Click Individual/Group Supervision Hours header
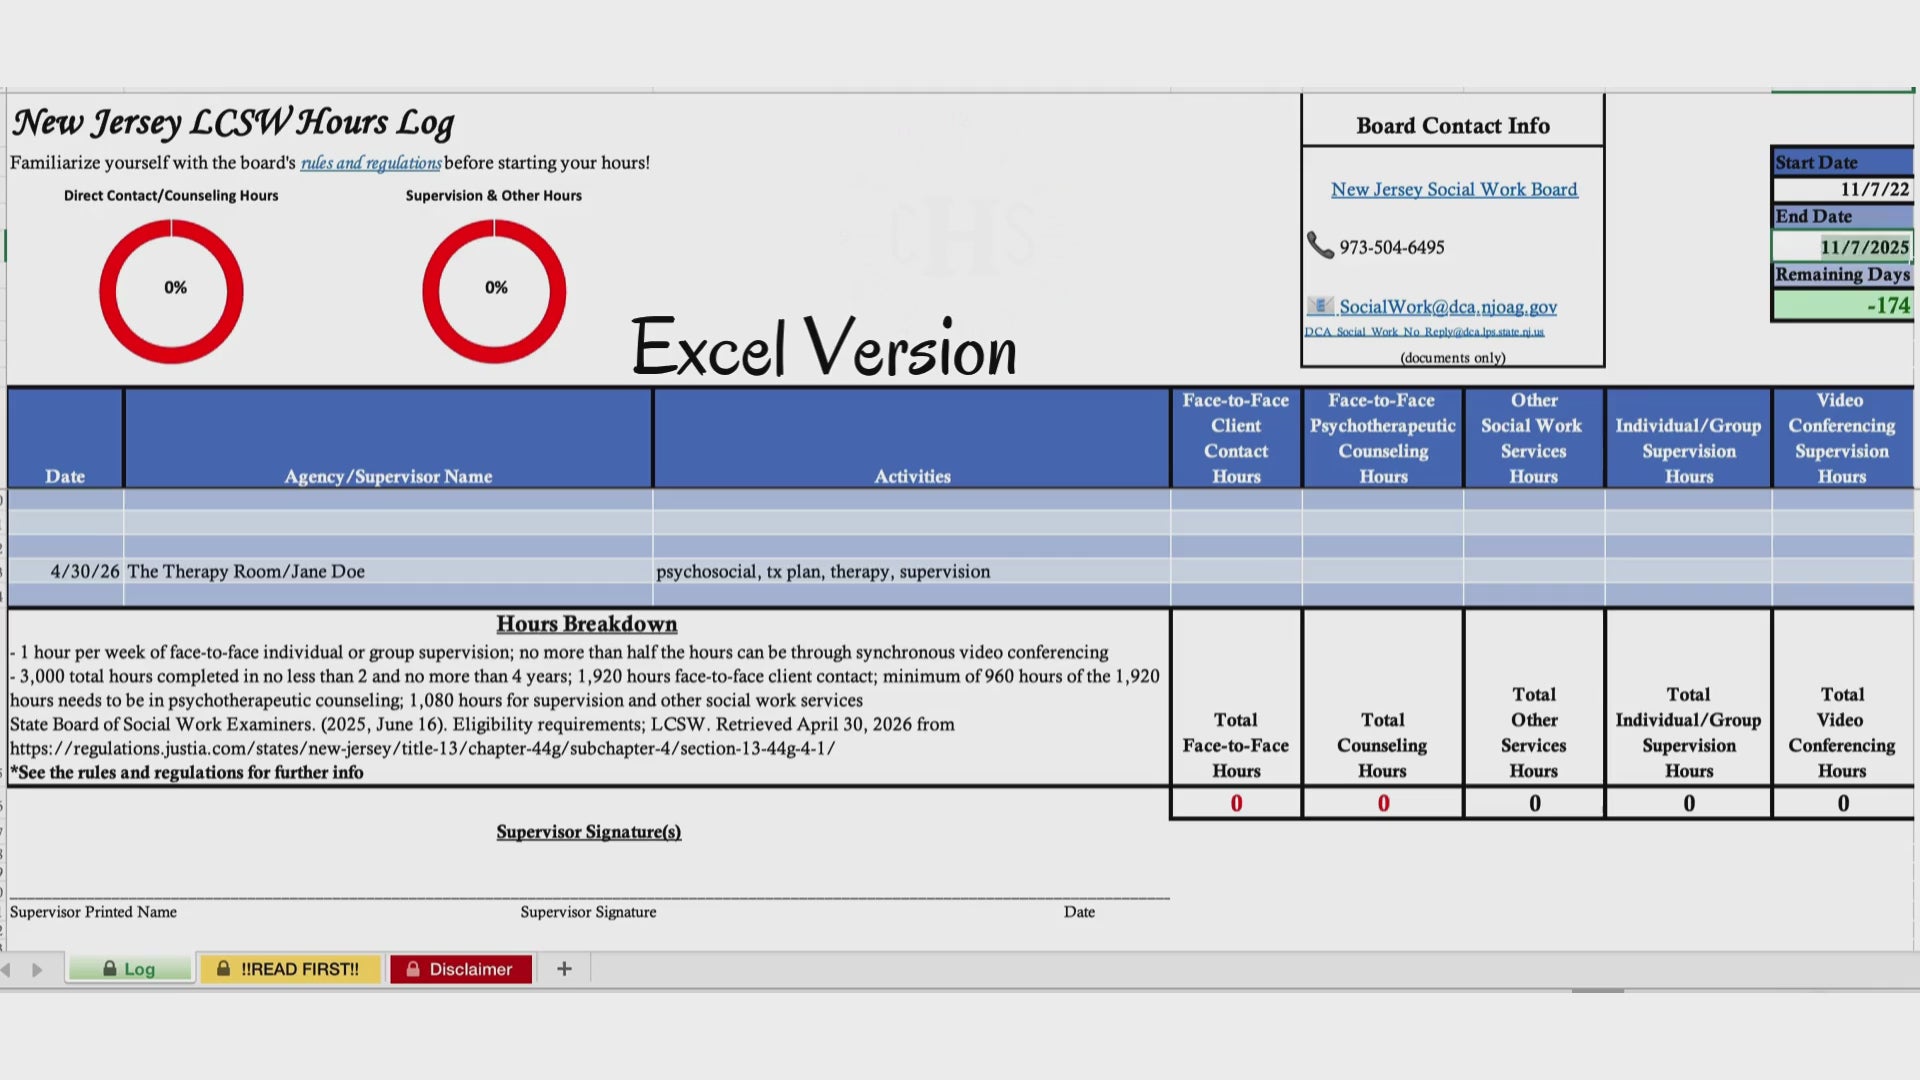The height and width of the screenshot is (1080, 1920). coord(1689,438)
